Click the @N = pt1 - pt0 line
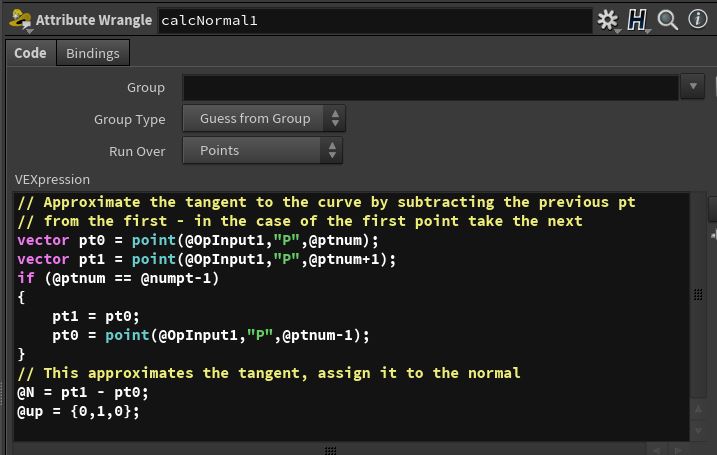Image resolution: width=717 pixels, height=455 pixels. click(x=83, y=392)
